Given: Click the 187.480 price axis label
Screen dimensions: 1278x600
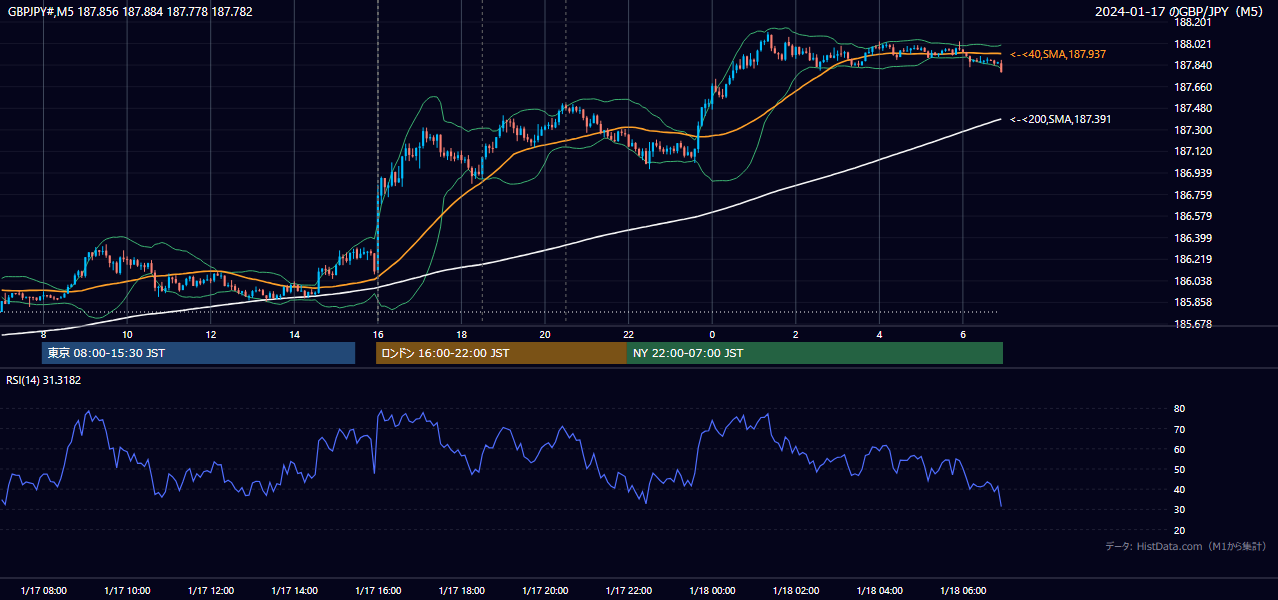Looking at the screenshot, I should pos(1193,108).
